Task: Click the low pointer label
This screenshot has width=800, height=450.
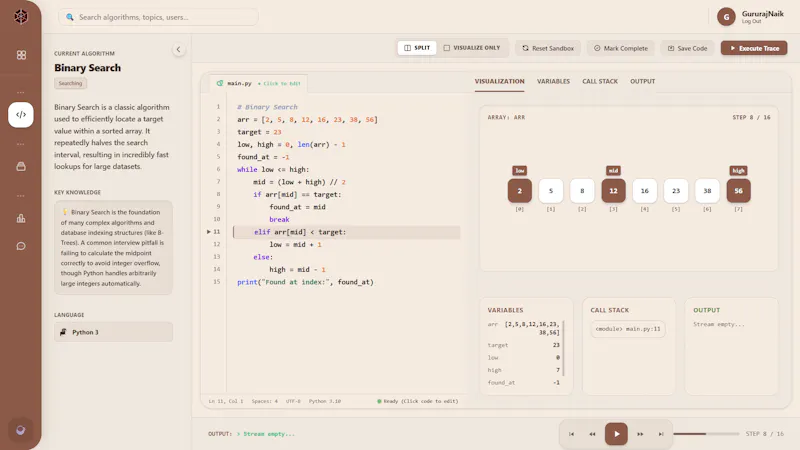Action: pos(519,170)
